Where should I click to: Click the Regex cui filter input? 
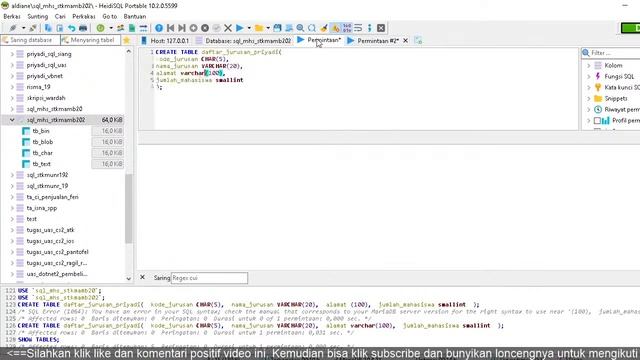[209, 278]
